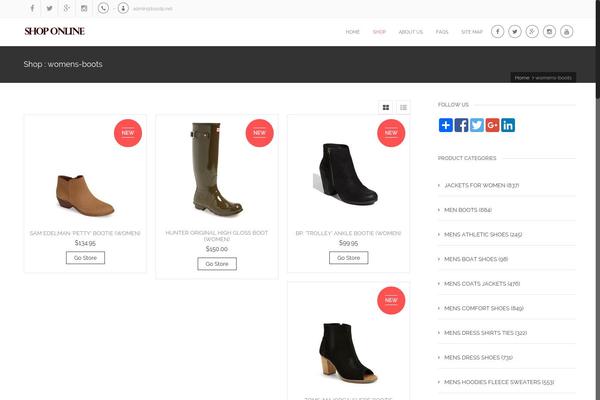Image resolution: width=600 pixels, height=400 pixels.
Task: Open the FAQs menu item
Action: [x=442, y=32]
